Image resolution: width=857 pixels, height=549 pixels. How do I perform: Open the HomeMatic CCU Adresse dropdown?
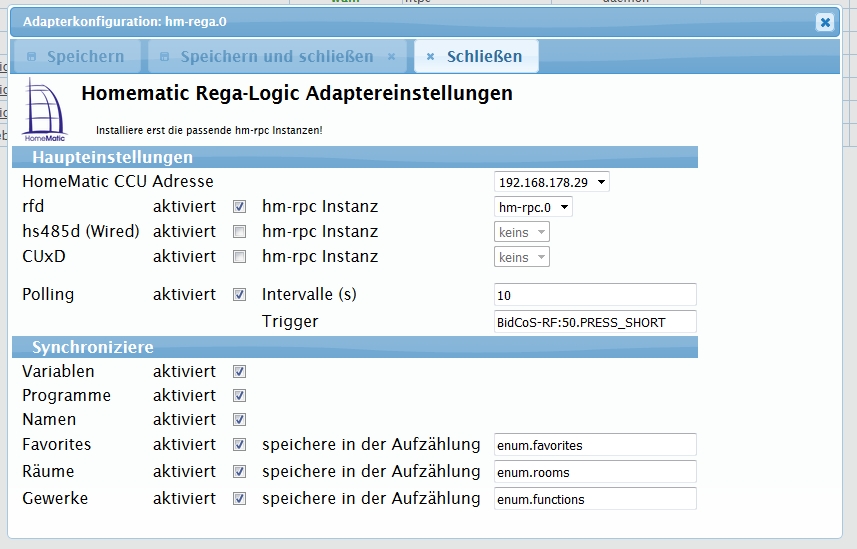click(x=551, y=182)
